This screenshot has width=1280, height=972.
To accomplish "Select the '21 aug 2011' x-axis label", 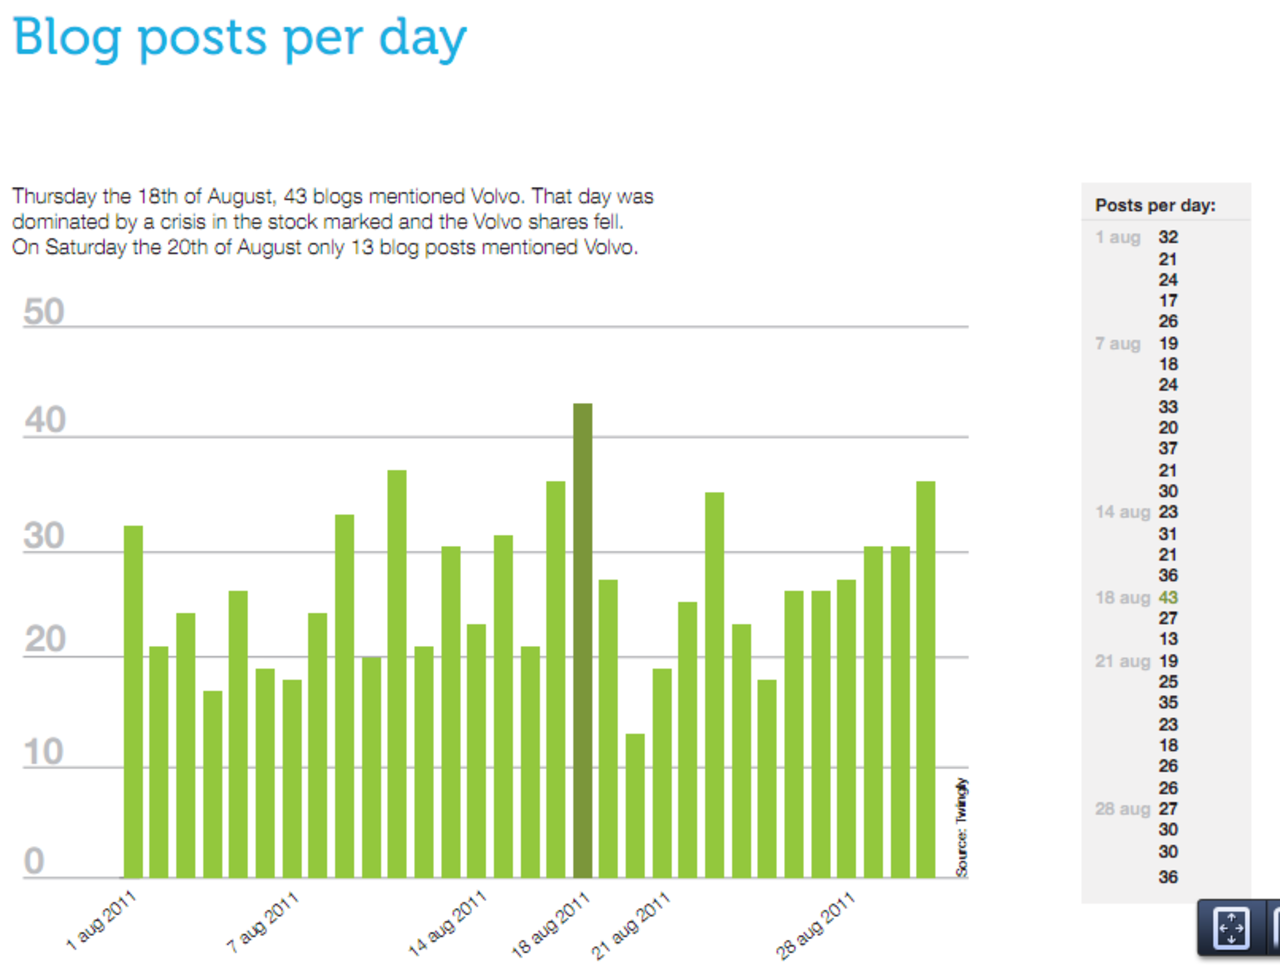I will coord(630,926).
